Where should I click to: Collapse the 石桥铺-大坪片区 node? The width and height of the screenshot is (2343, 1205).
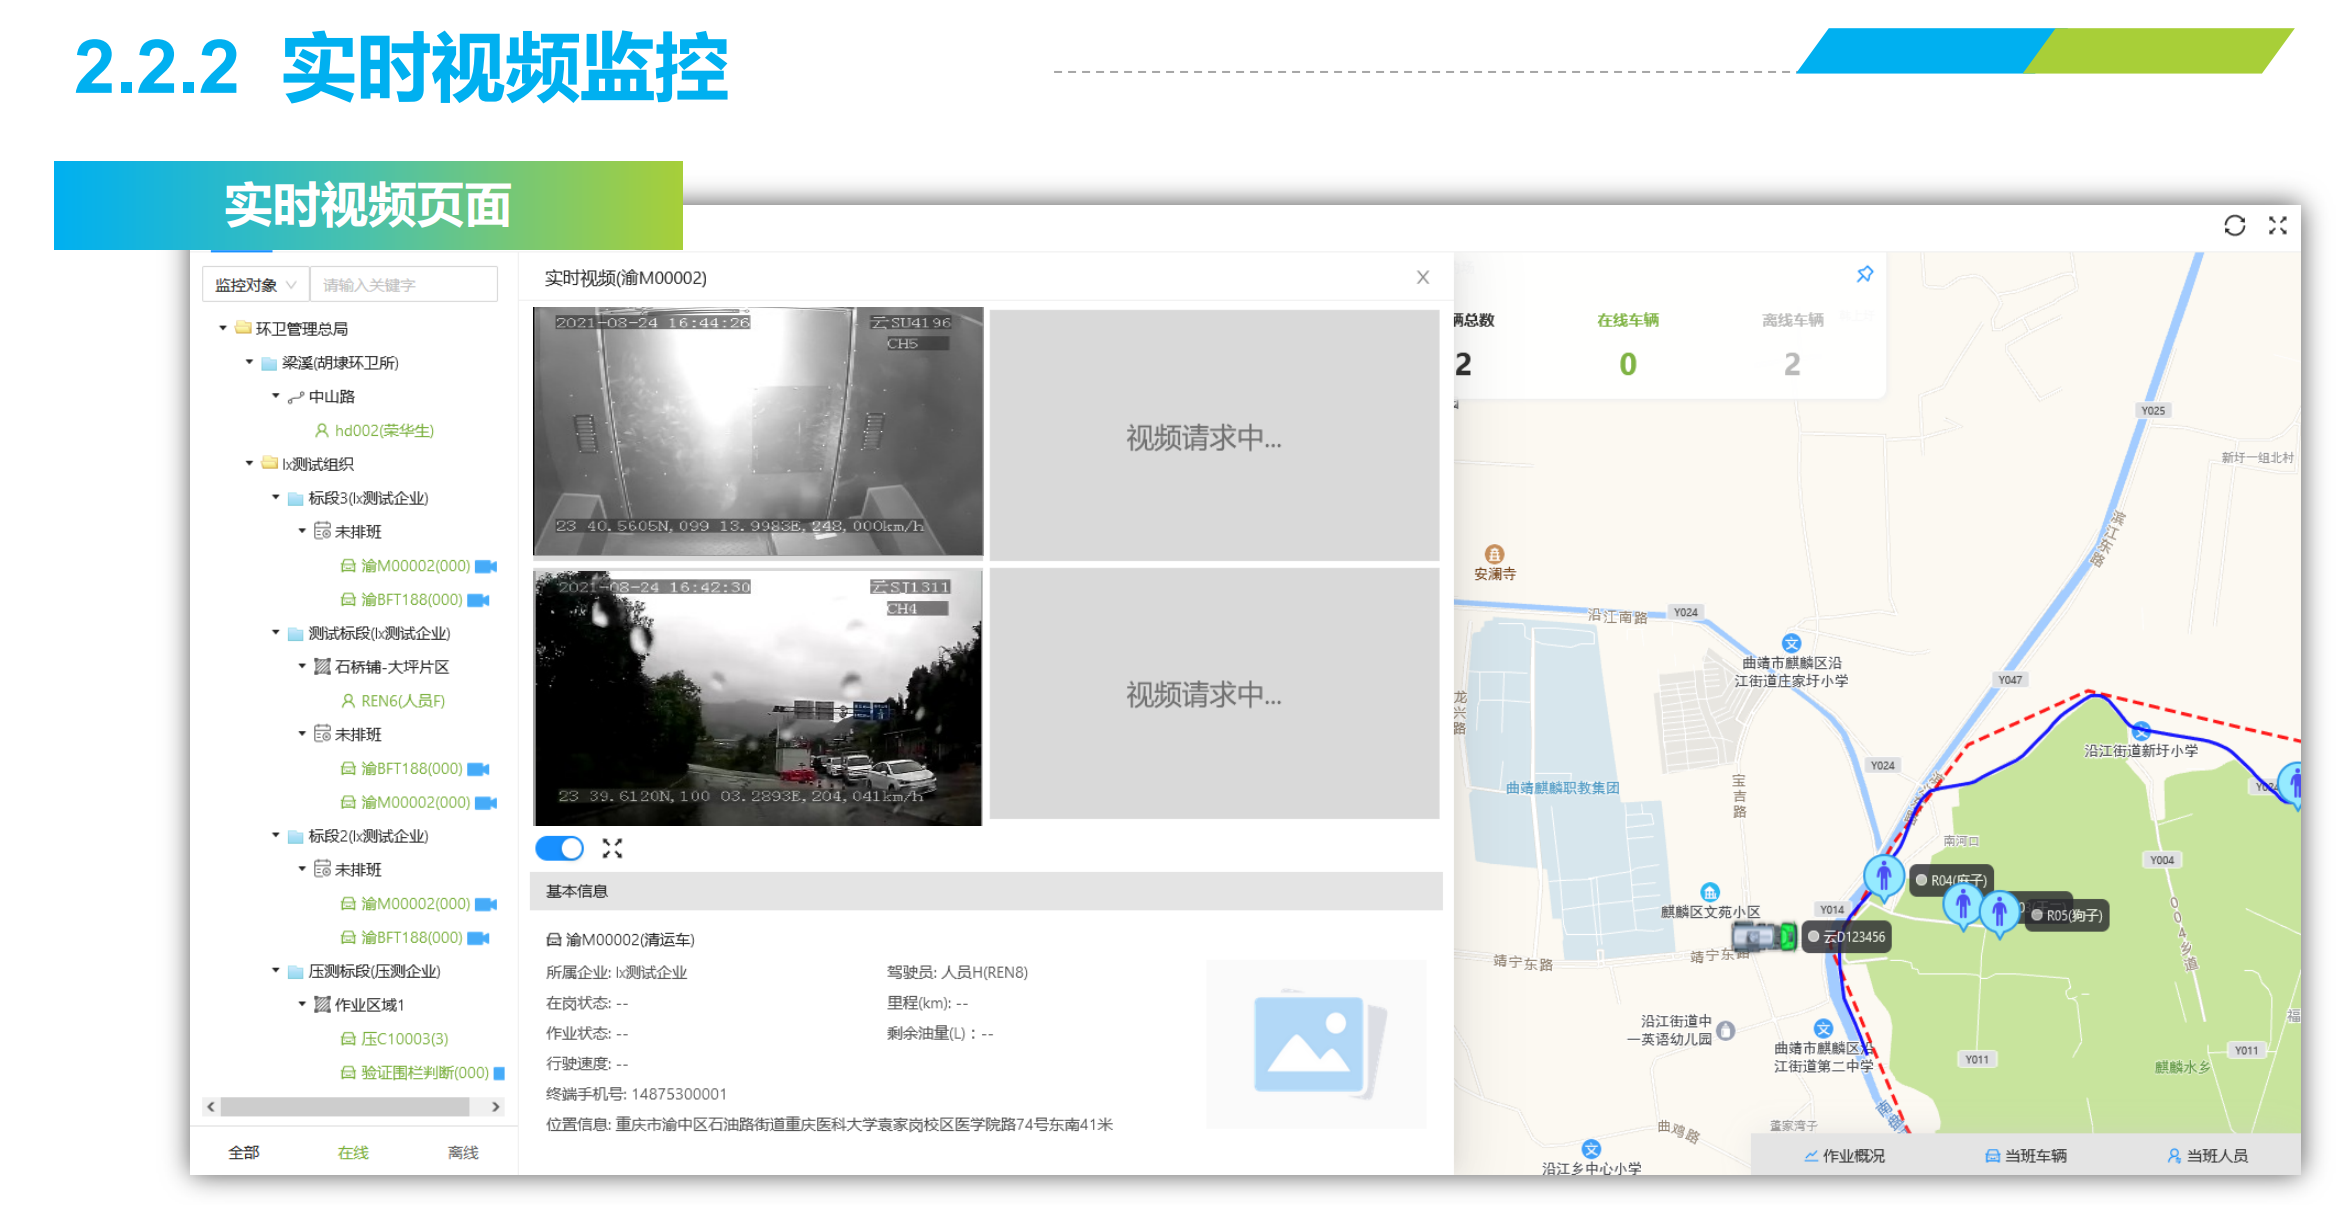pos(302,666)
